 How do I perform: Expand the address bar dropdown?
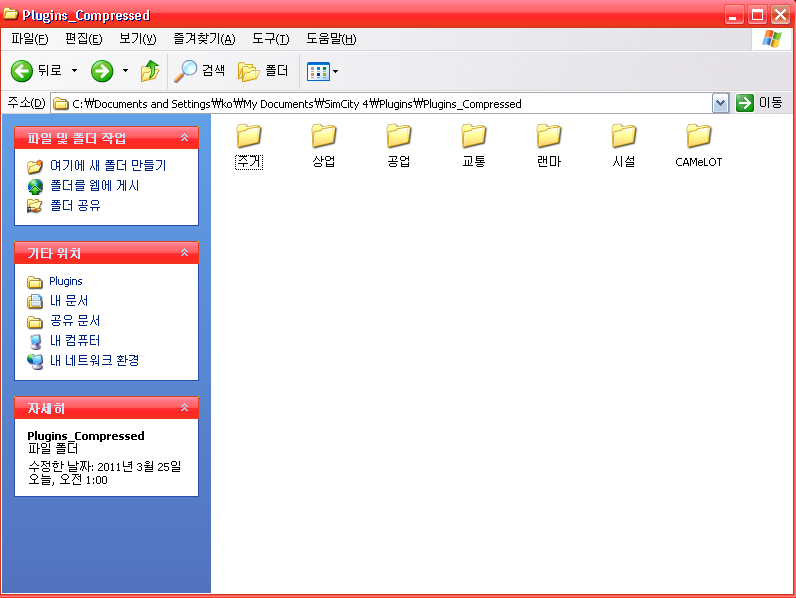point(720,104)
